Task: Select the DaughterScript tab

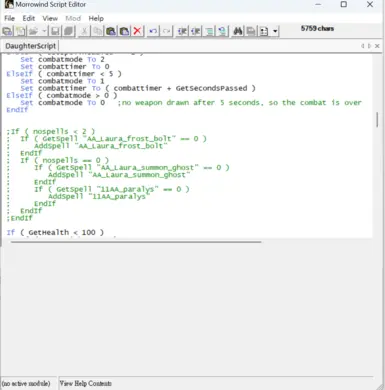Action: [30, 46]
